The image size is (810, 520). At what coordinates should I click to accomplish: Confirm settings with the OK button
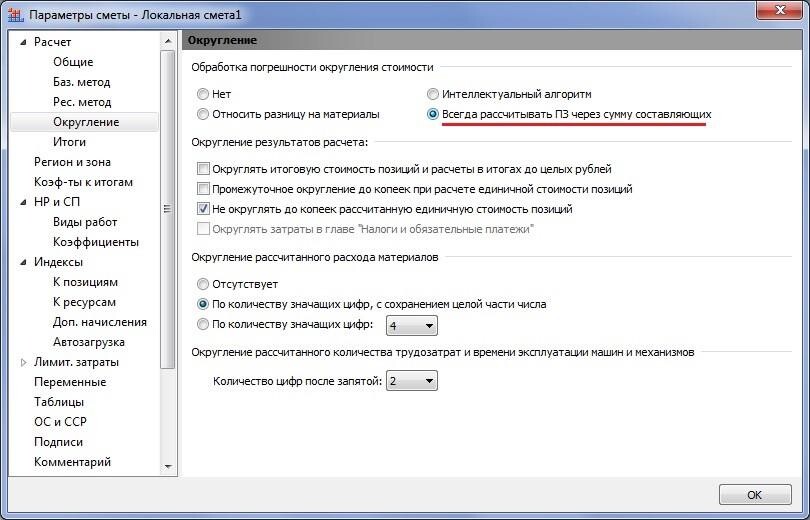(x=755, y=495)
